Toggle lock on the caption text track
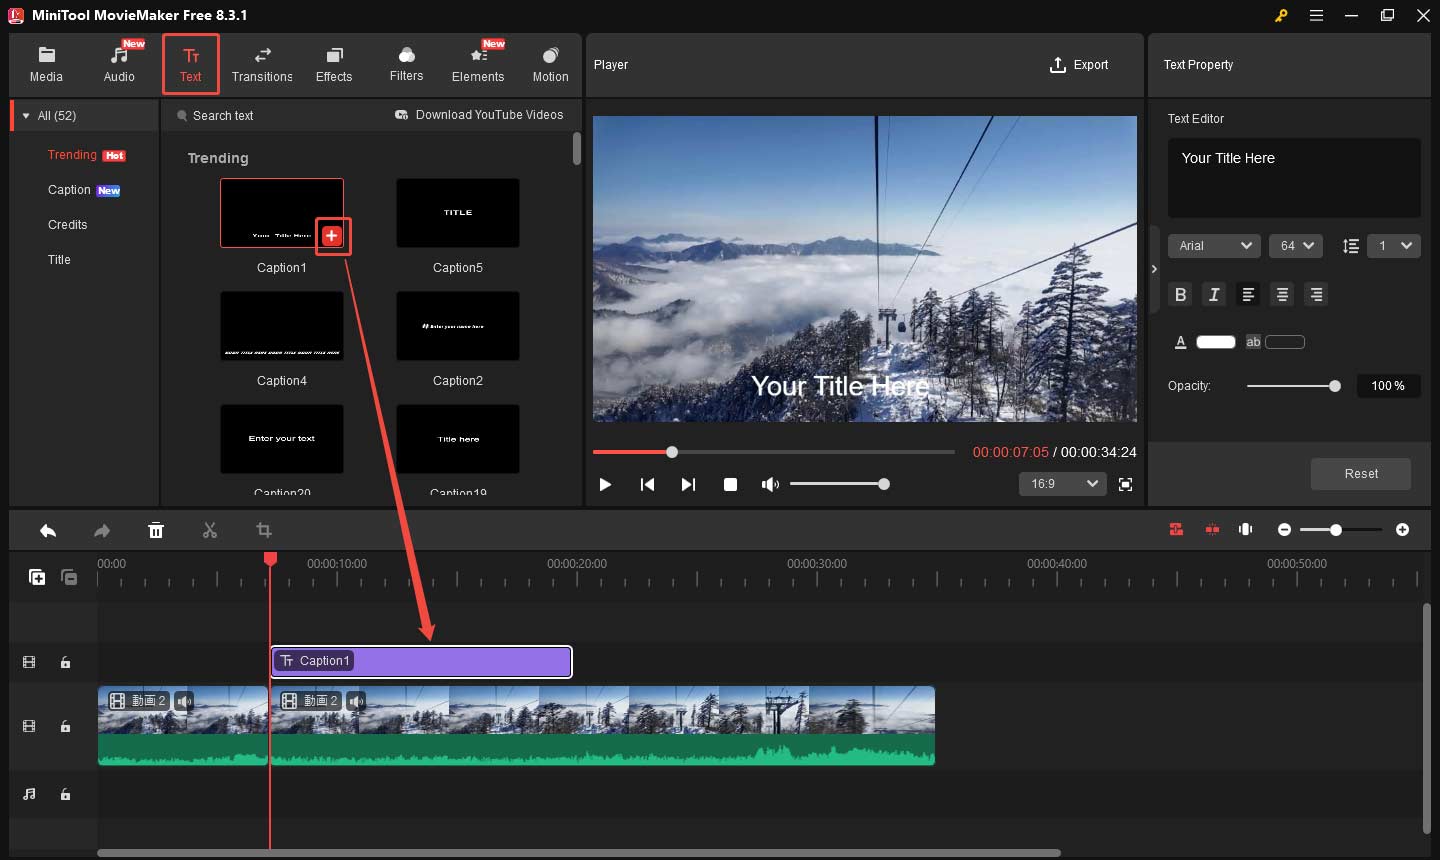 pos(65,662)
